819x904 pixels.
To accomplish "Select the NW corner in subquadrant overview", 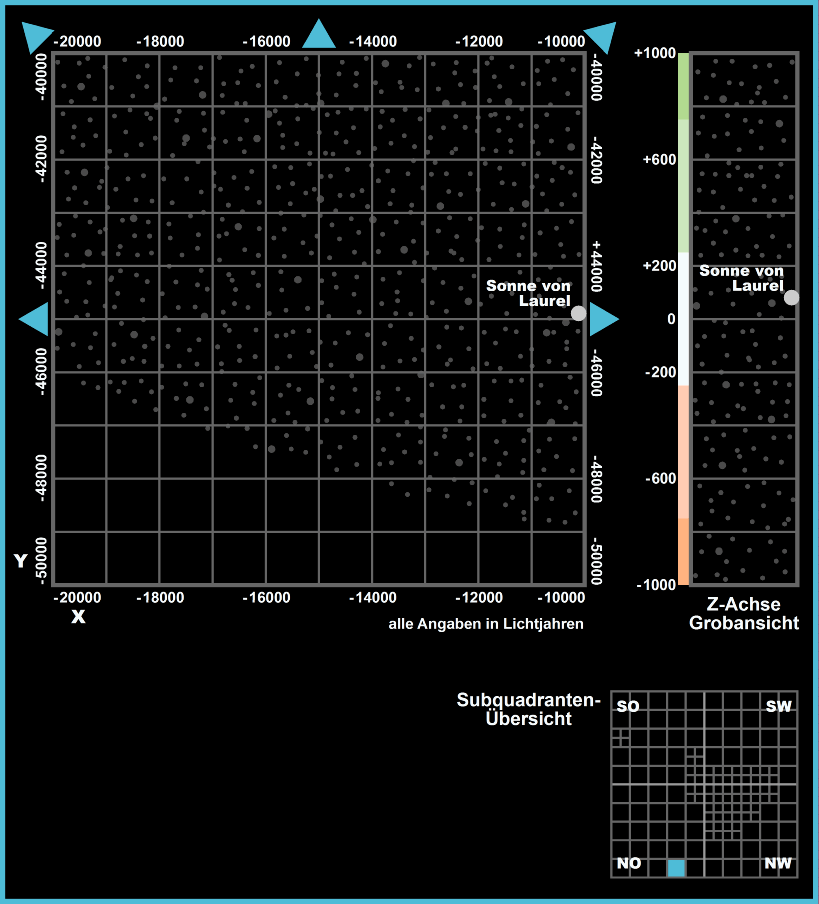I will pos(778,863).
